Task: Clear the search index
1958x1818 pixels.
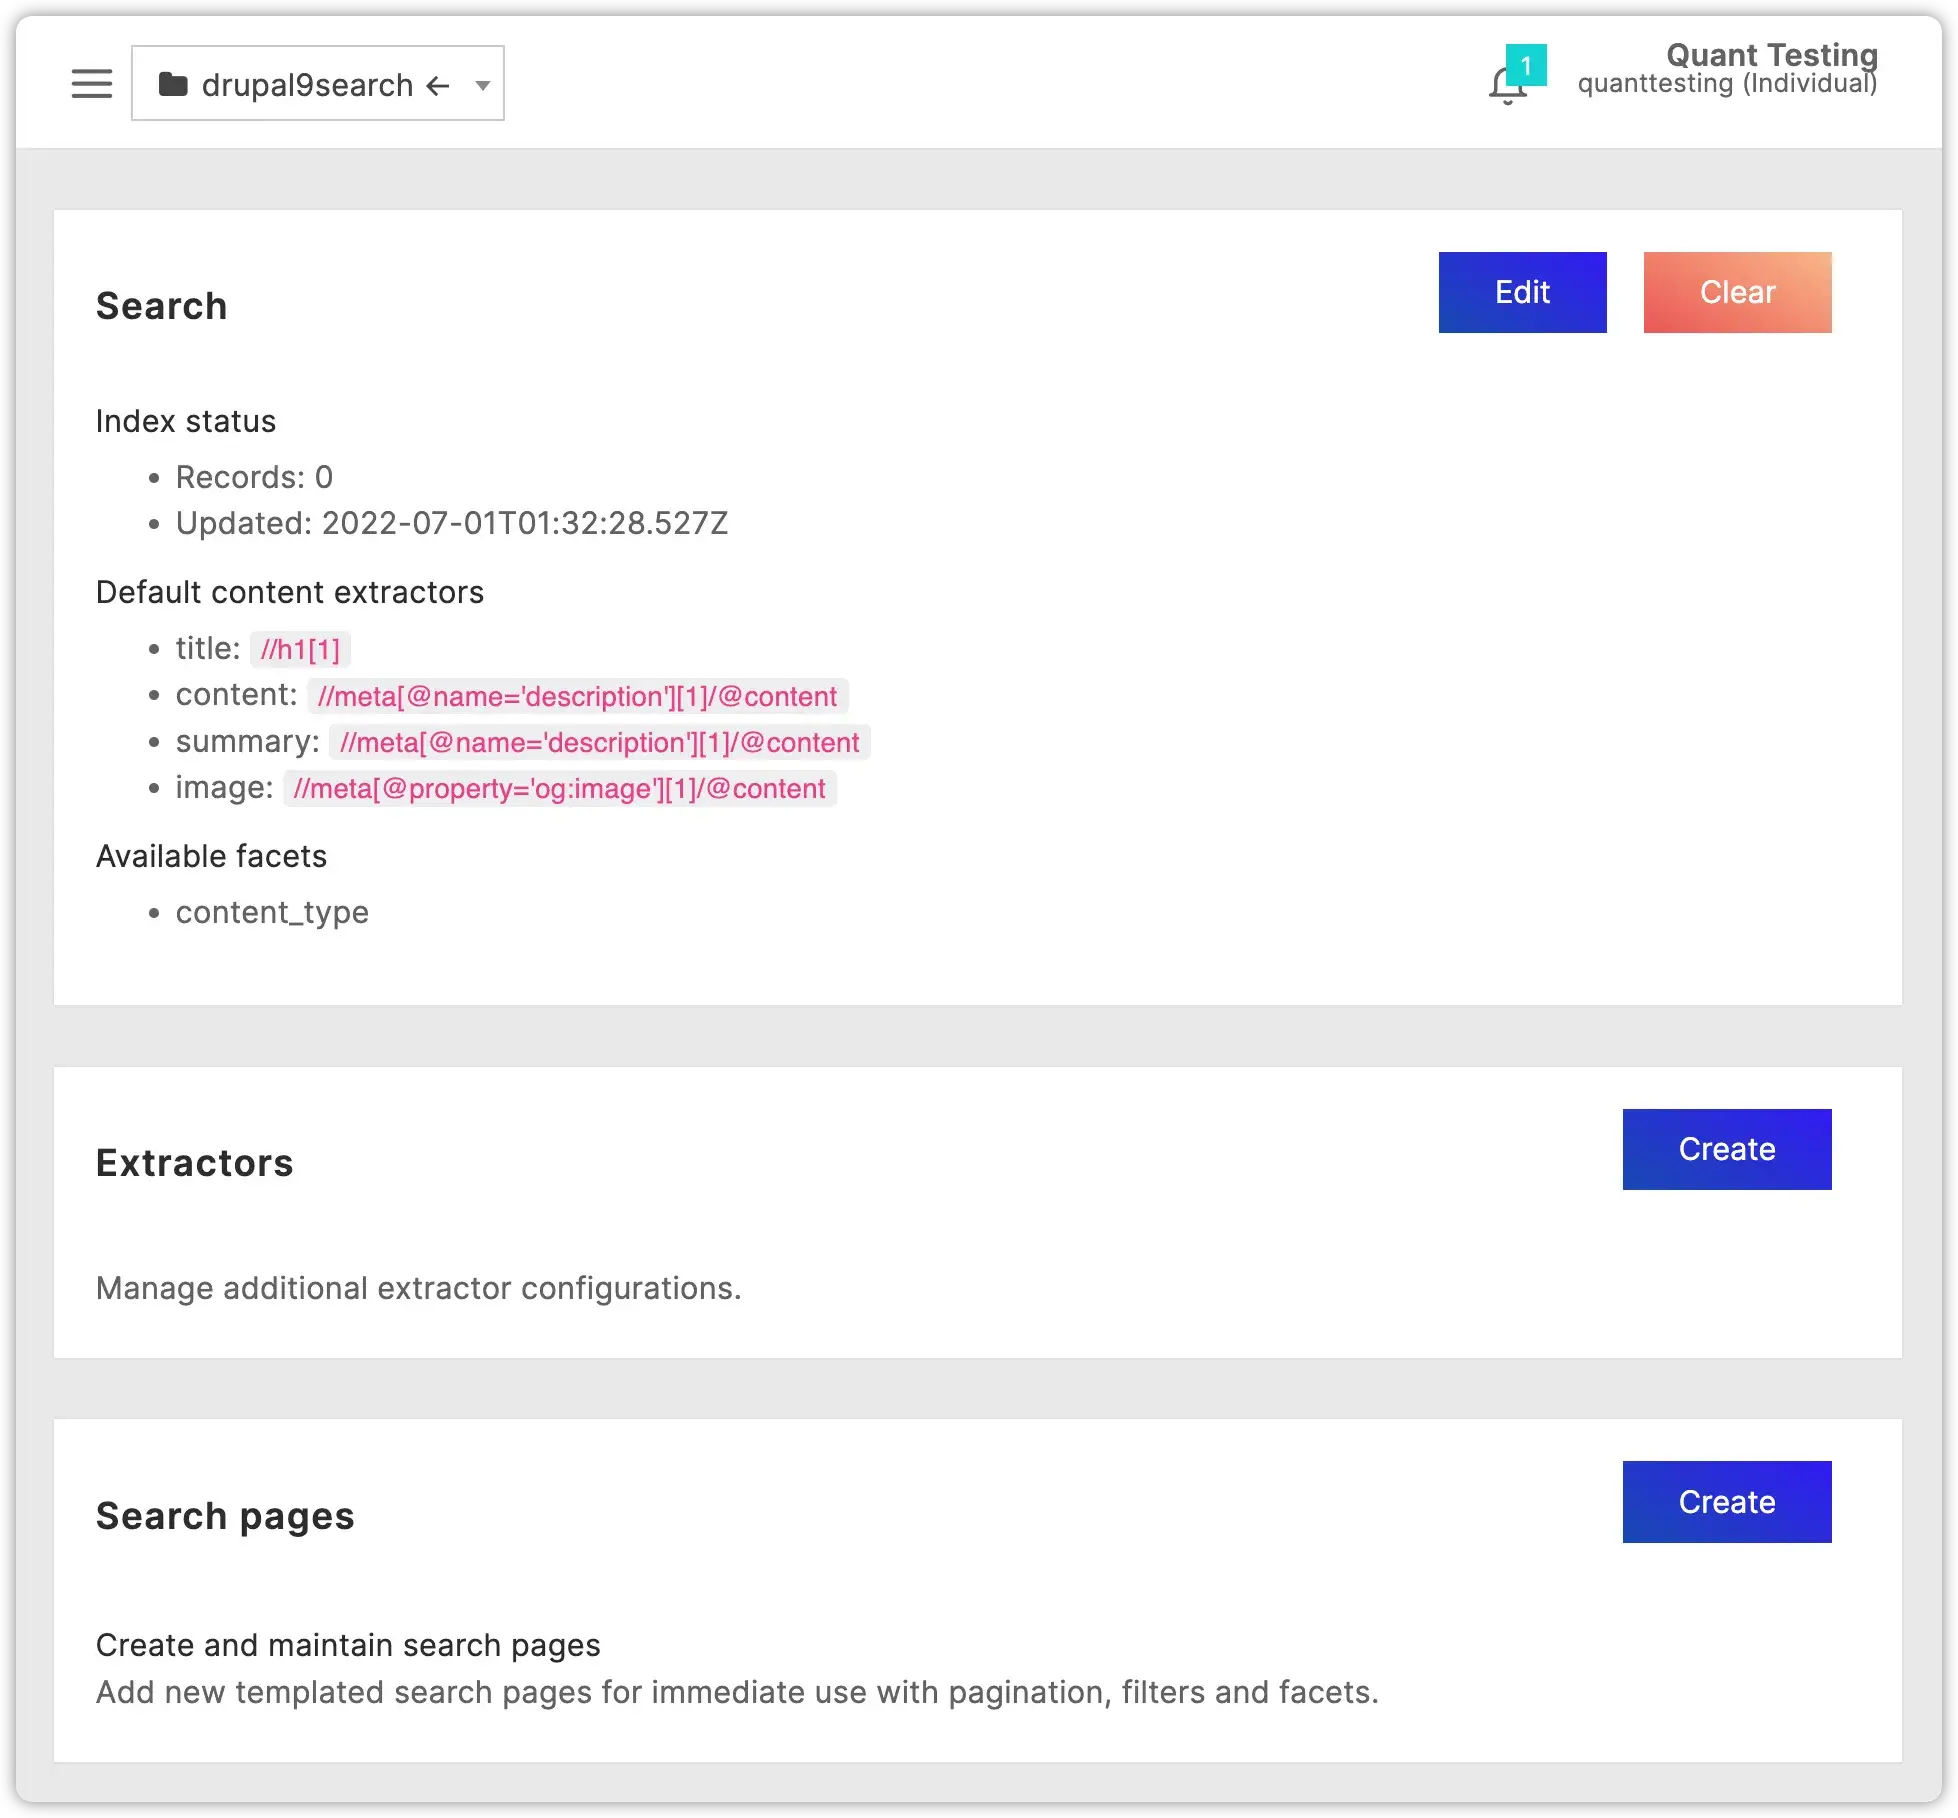Action: coord(1737,292)
